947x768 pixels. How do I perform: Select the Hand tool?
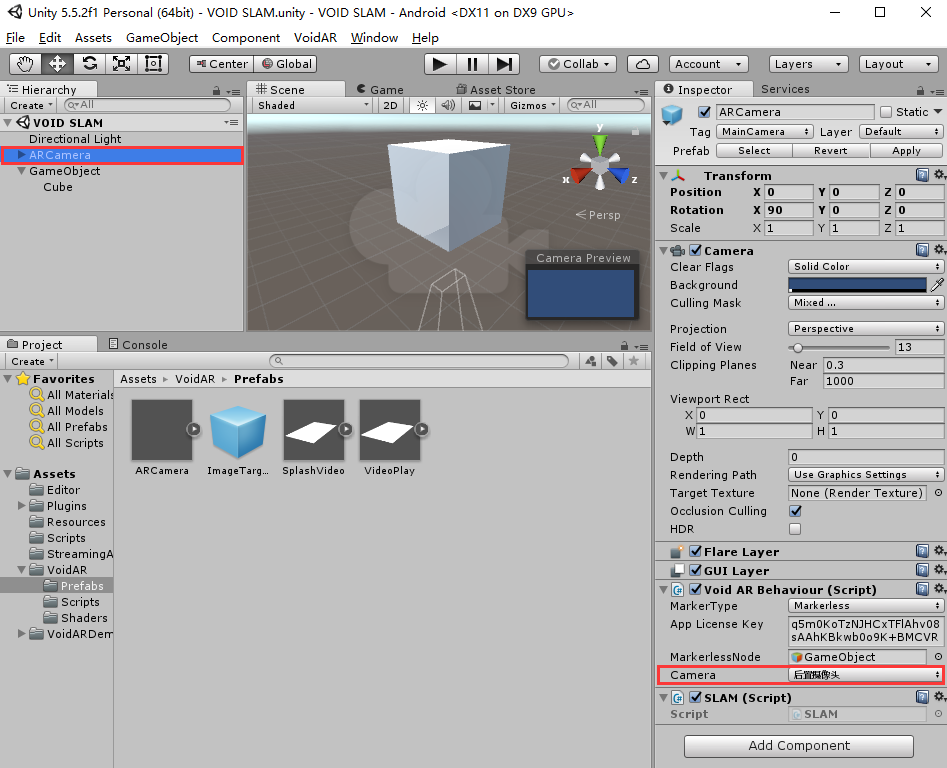[25, 63]
